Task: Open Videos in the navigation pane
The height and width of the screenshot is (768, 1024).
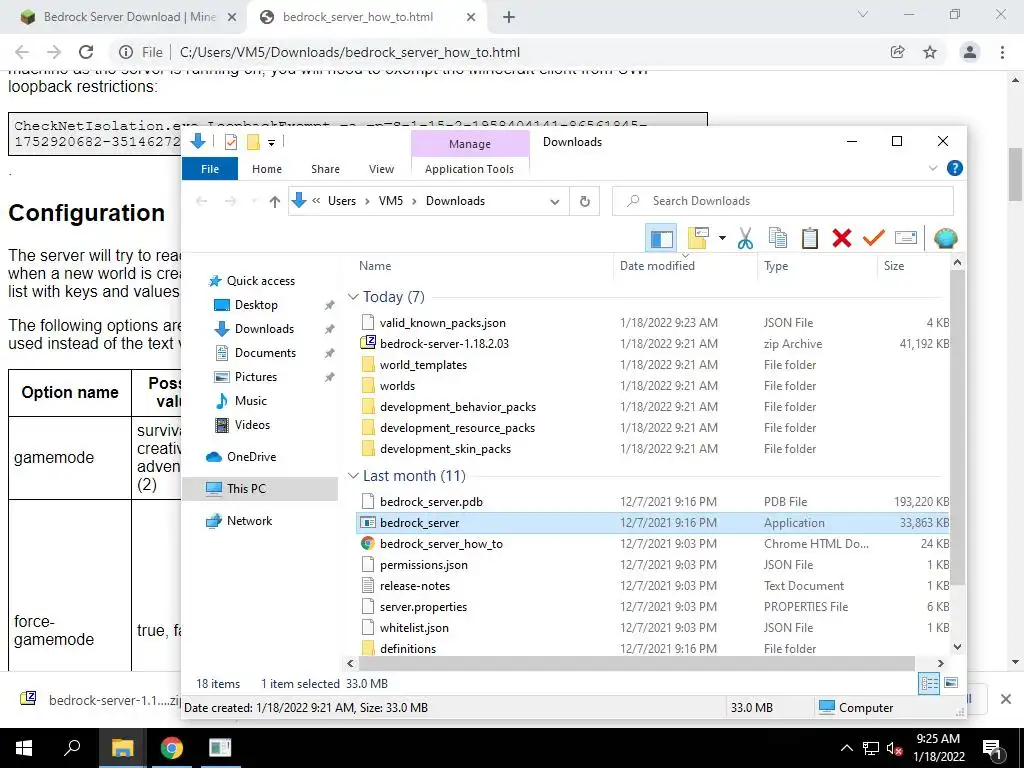Action: [252, 425]
